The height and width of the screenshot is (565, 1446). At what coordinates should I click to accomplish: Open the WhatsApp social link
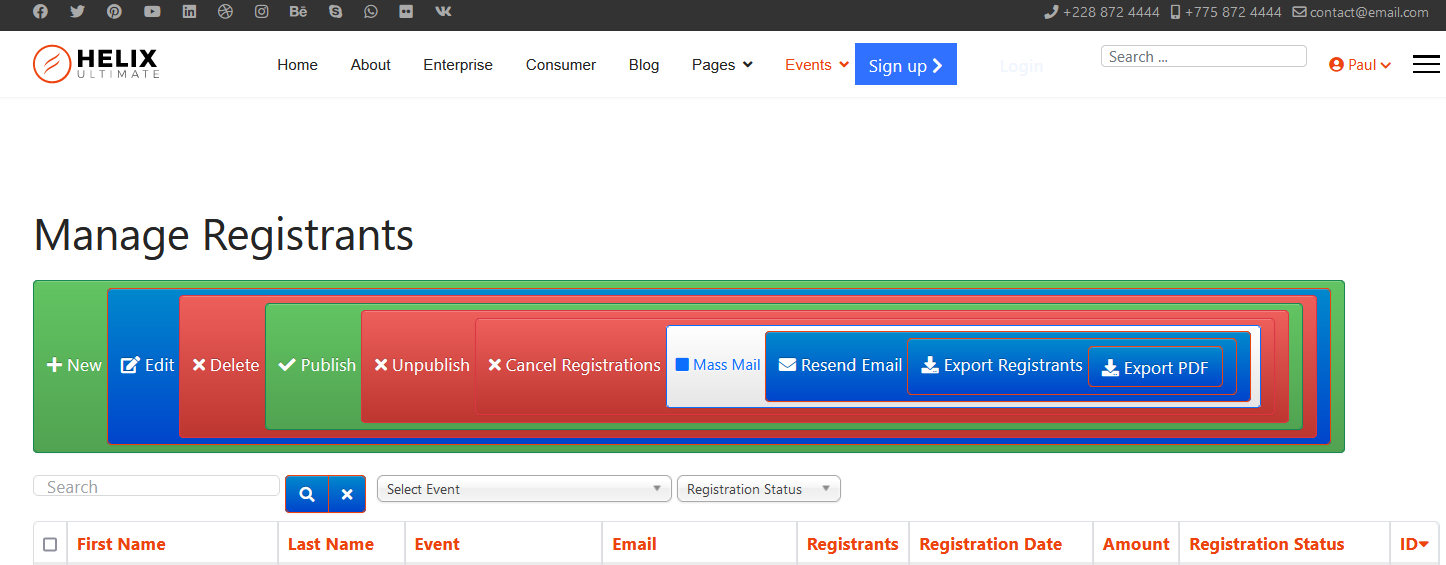[x=371, y=12]
